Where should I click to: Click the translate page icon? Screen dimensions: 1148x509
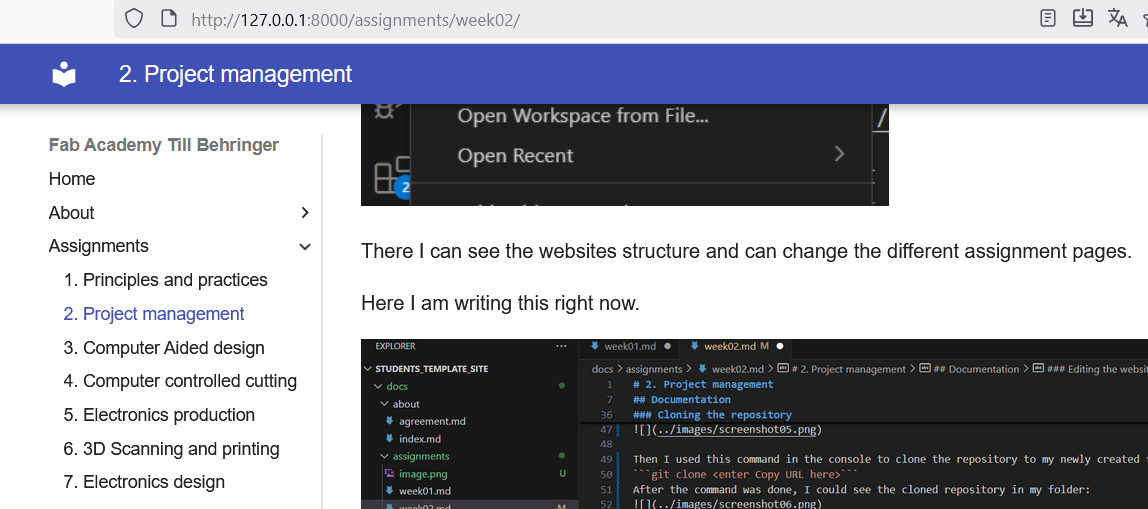(1117, 18)
